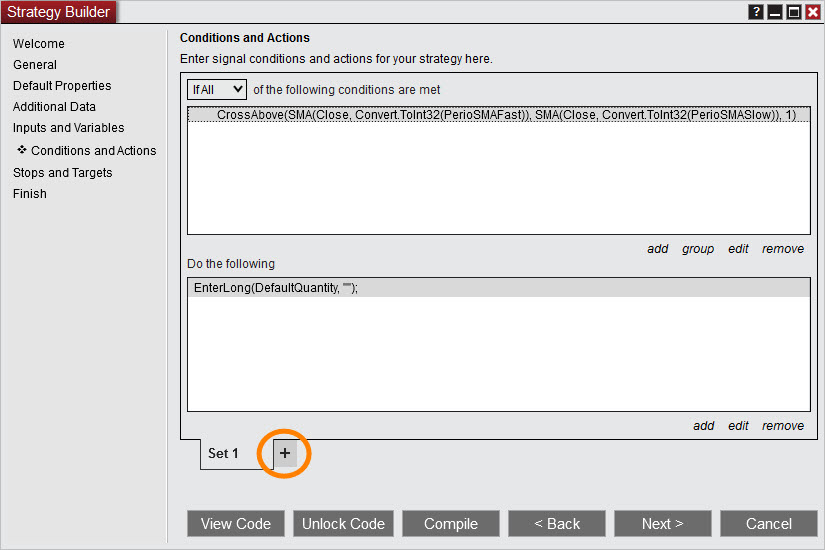Click add link under conditions list
The height and width of the screenshot is (550, 825).
click(x=658, y=249)
